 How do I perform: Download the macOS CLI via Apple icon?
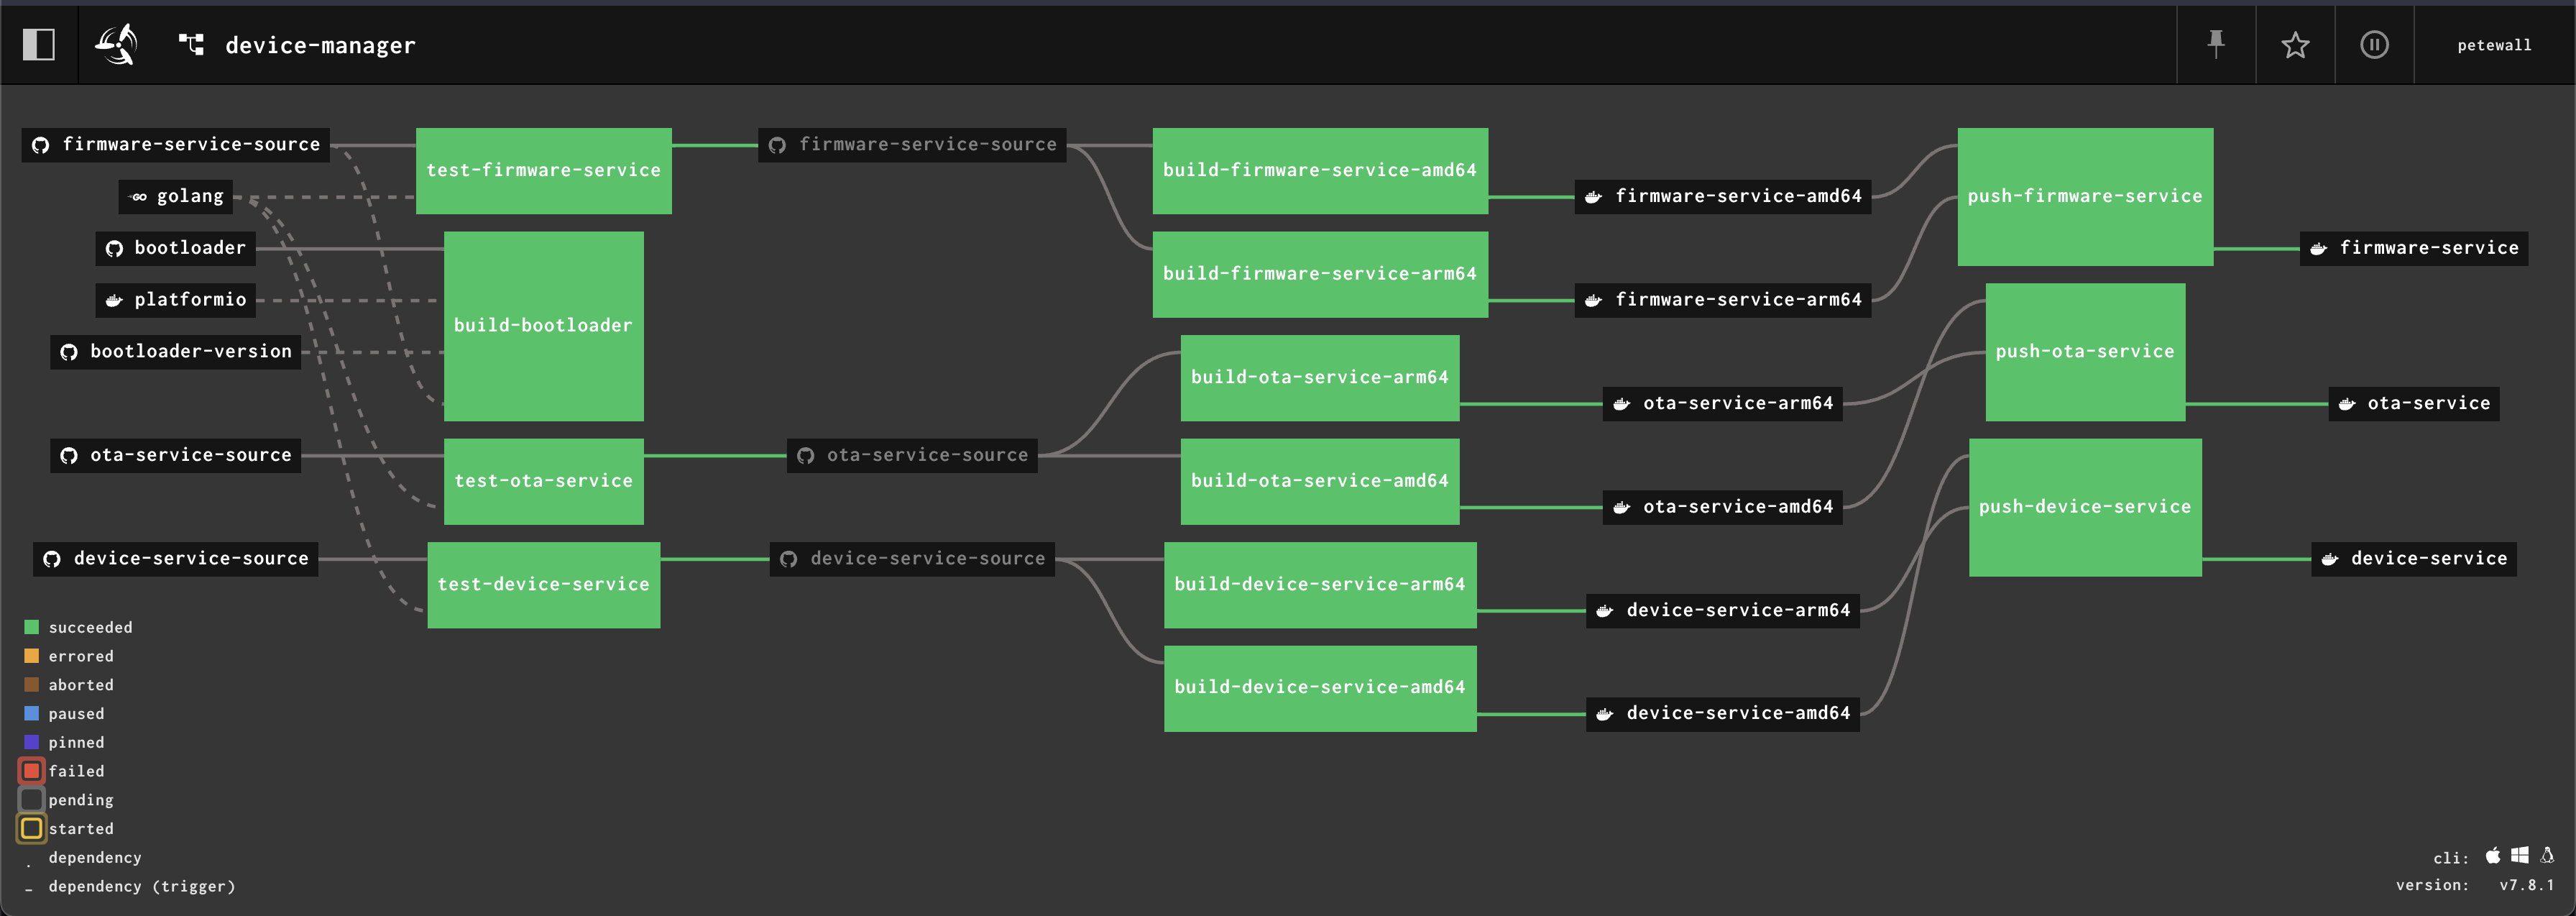2493,856
